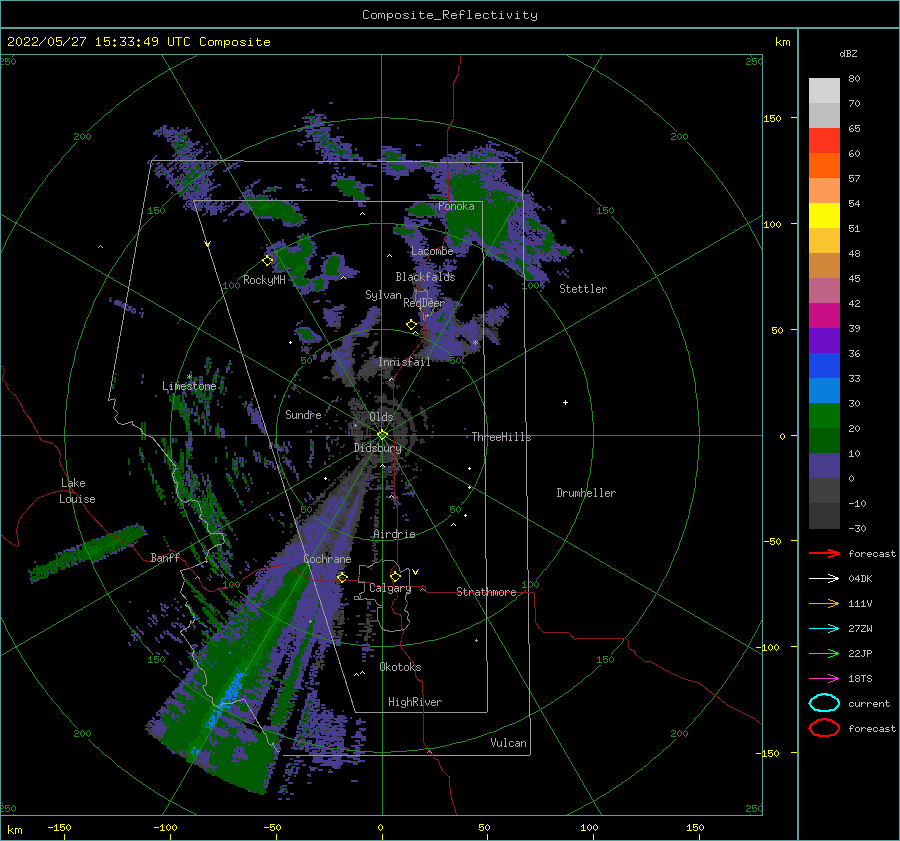Select the white 04DK arrow icon

pos(824,578)
